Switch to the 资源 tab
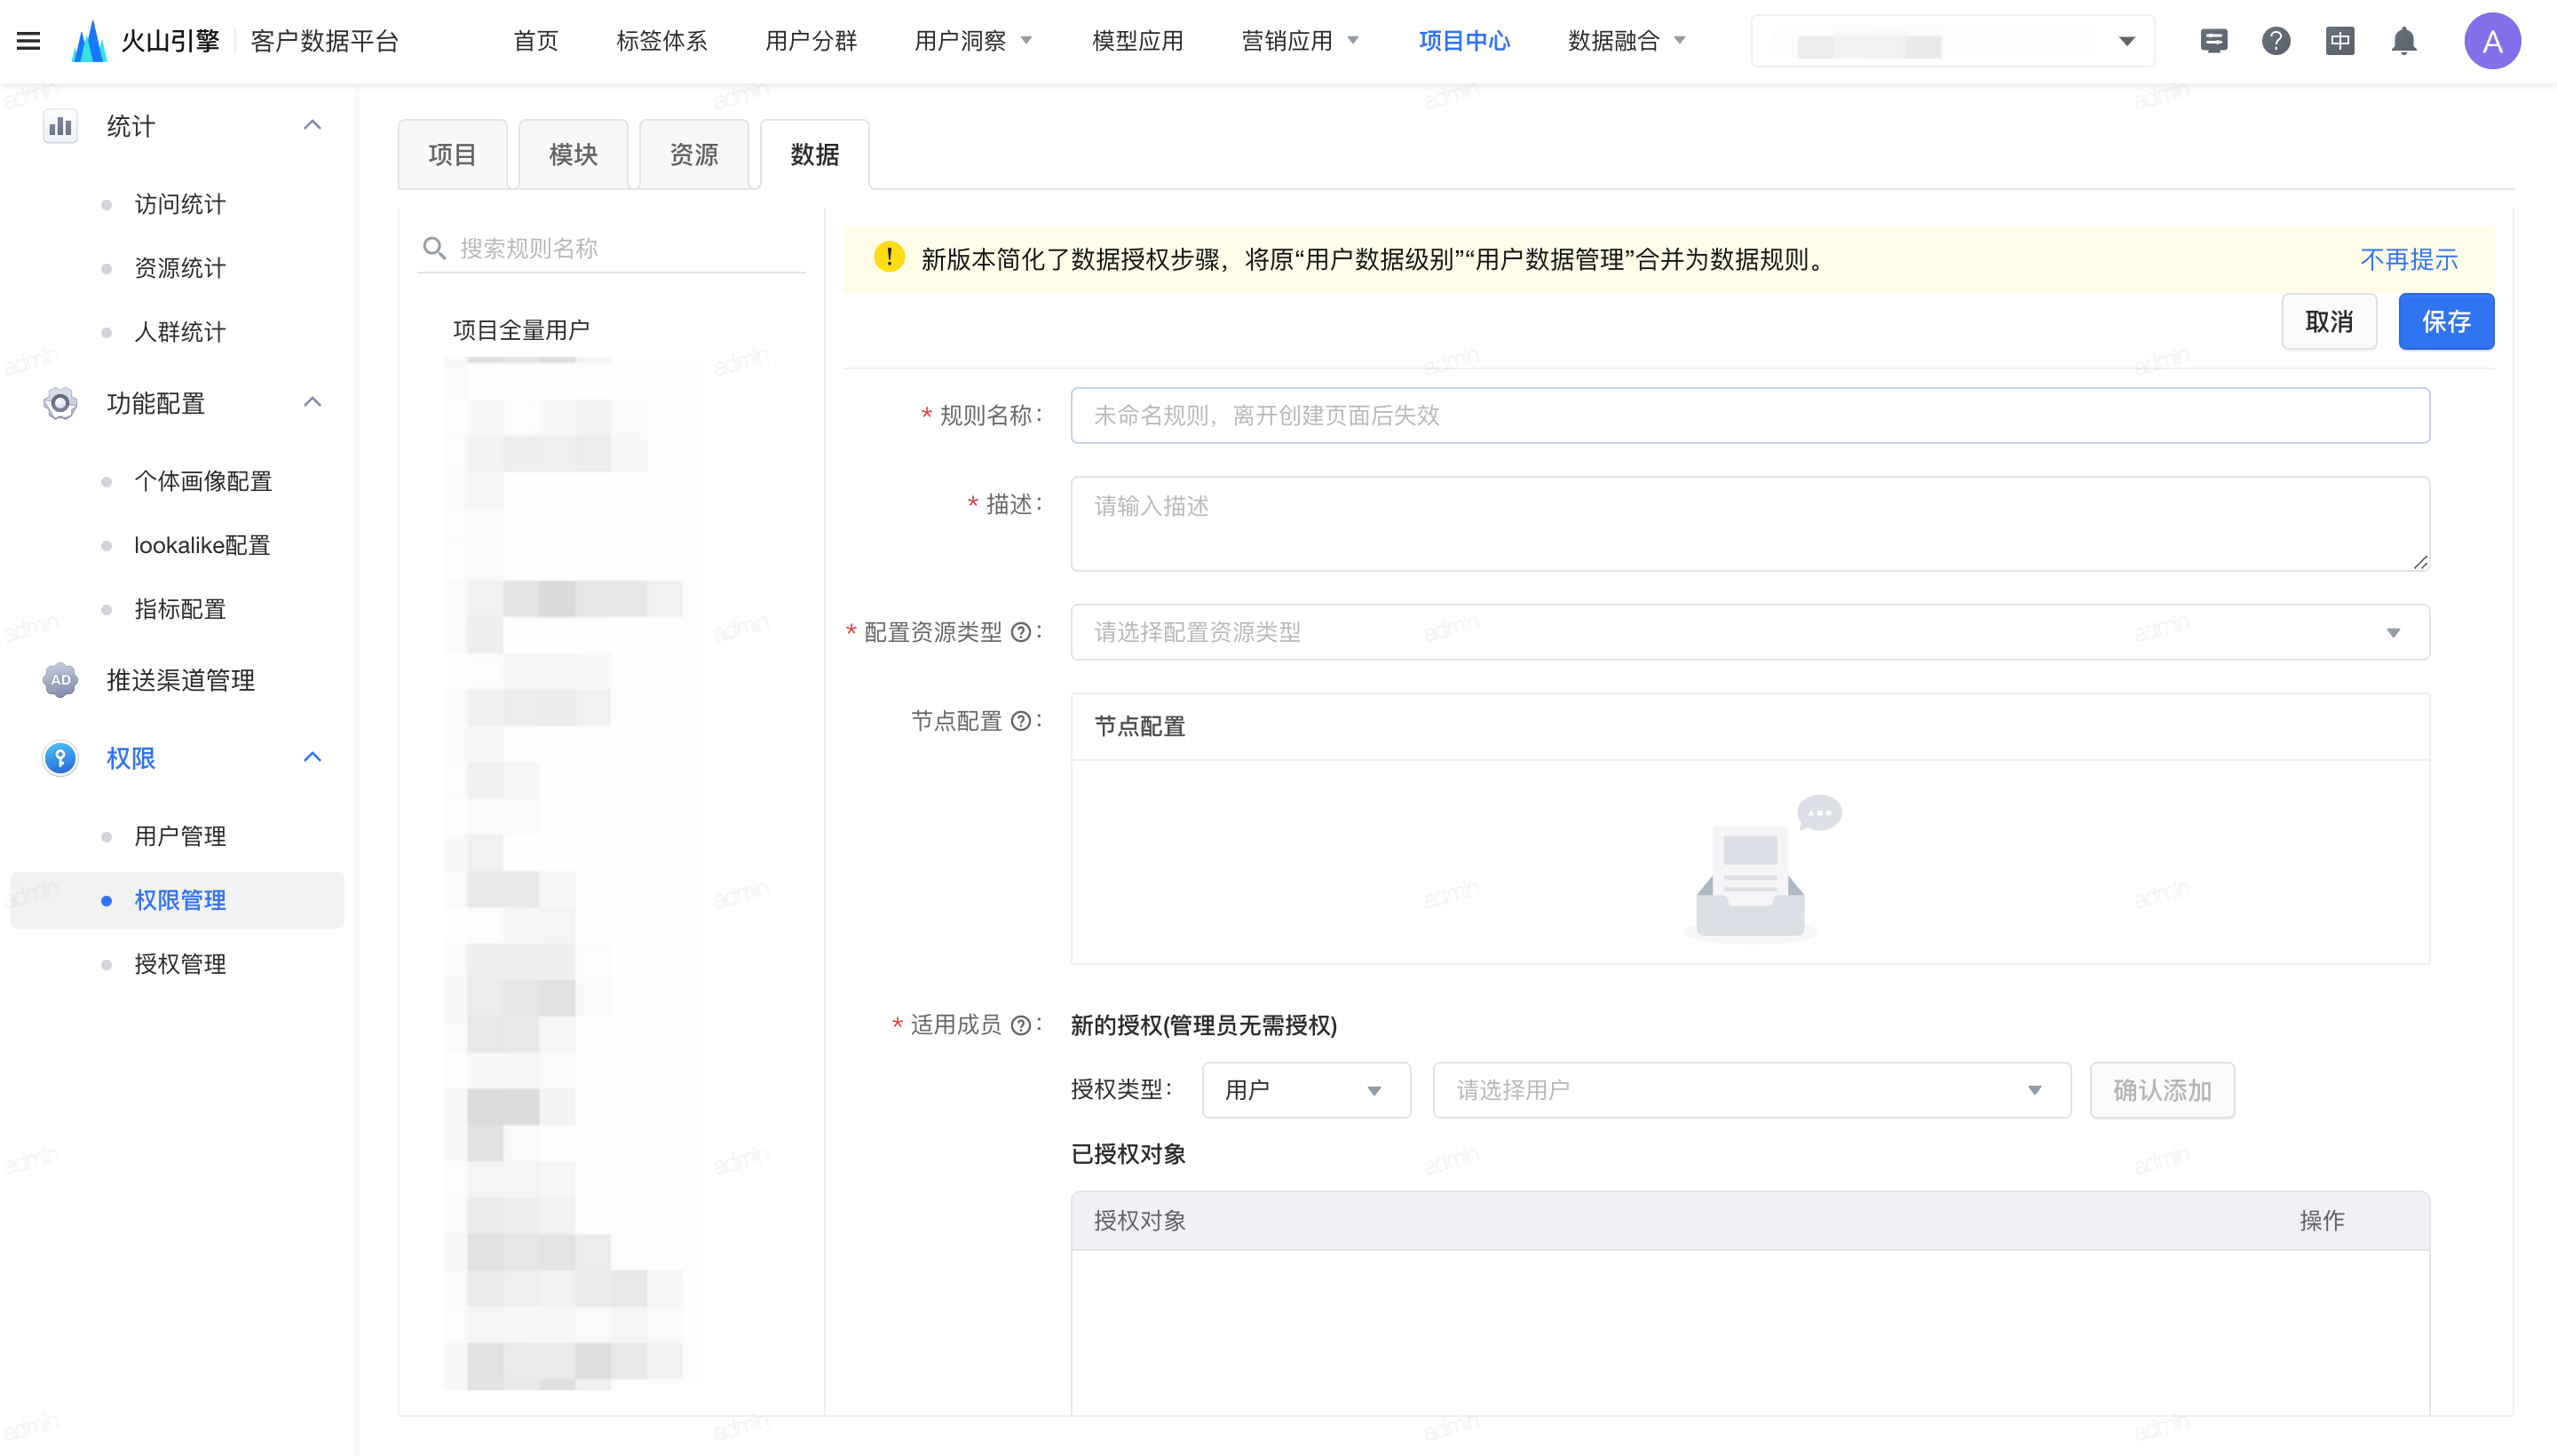The width and height of the screenshot is (2557, 1456). 694,154
